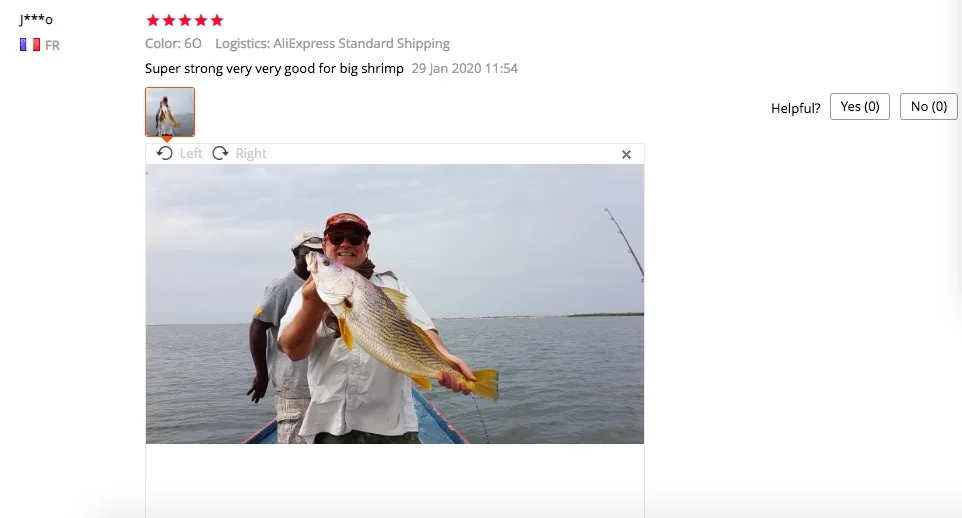The width and height of the screenshot is (962, 518).
Task: Click the French flag icon
Action: 29,45
